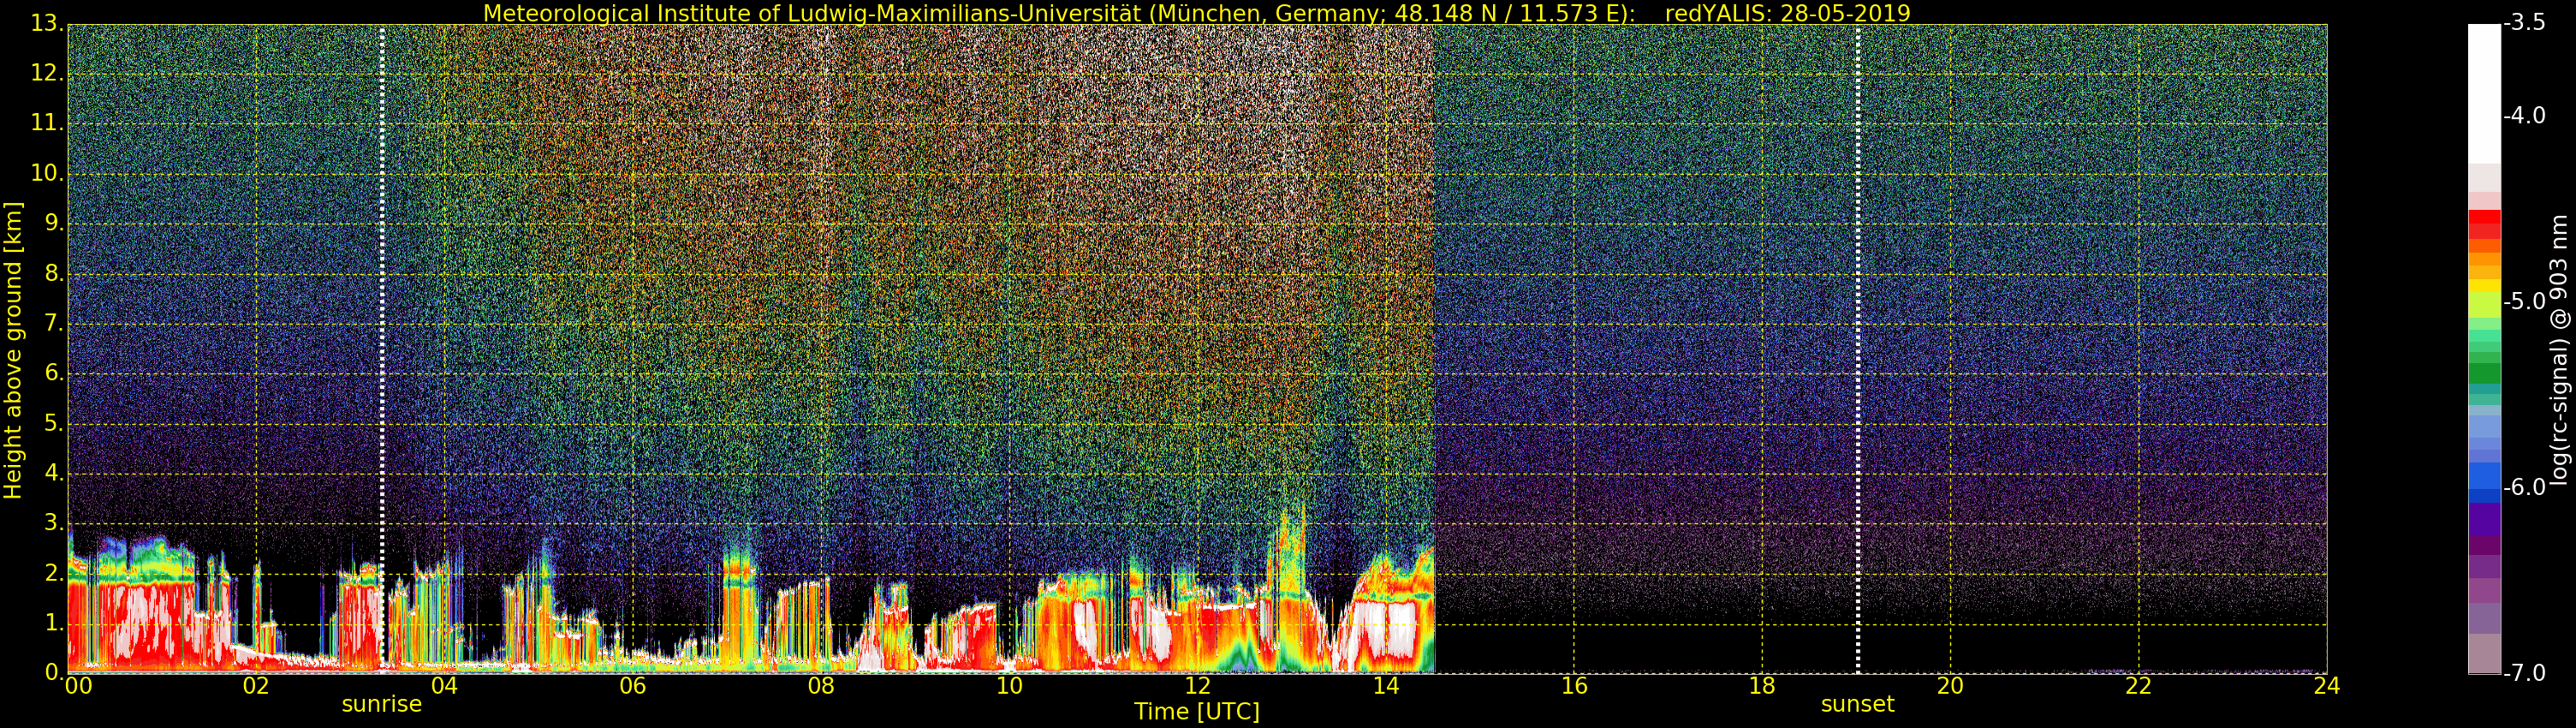
Task: Click the '04' time tick label
Action: coord(444,685)
